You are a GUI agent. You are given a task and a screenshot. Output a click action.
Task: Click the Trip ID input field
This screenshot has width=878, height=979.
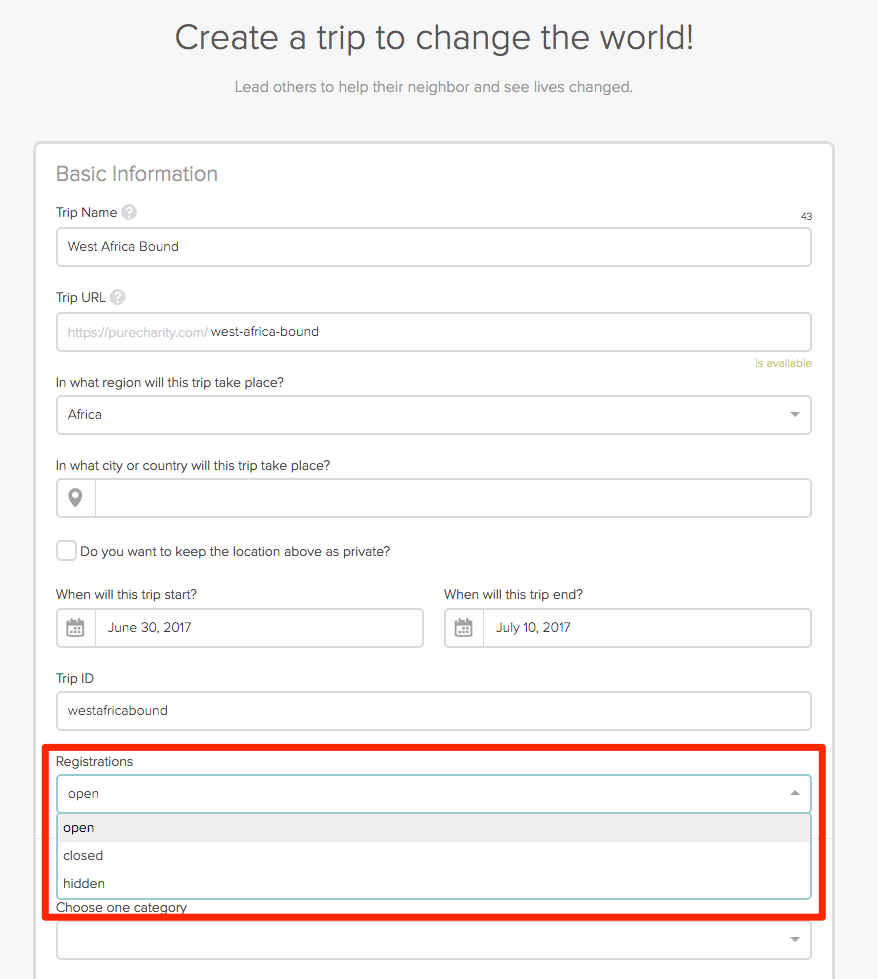coord(433,711)
